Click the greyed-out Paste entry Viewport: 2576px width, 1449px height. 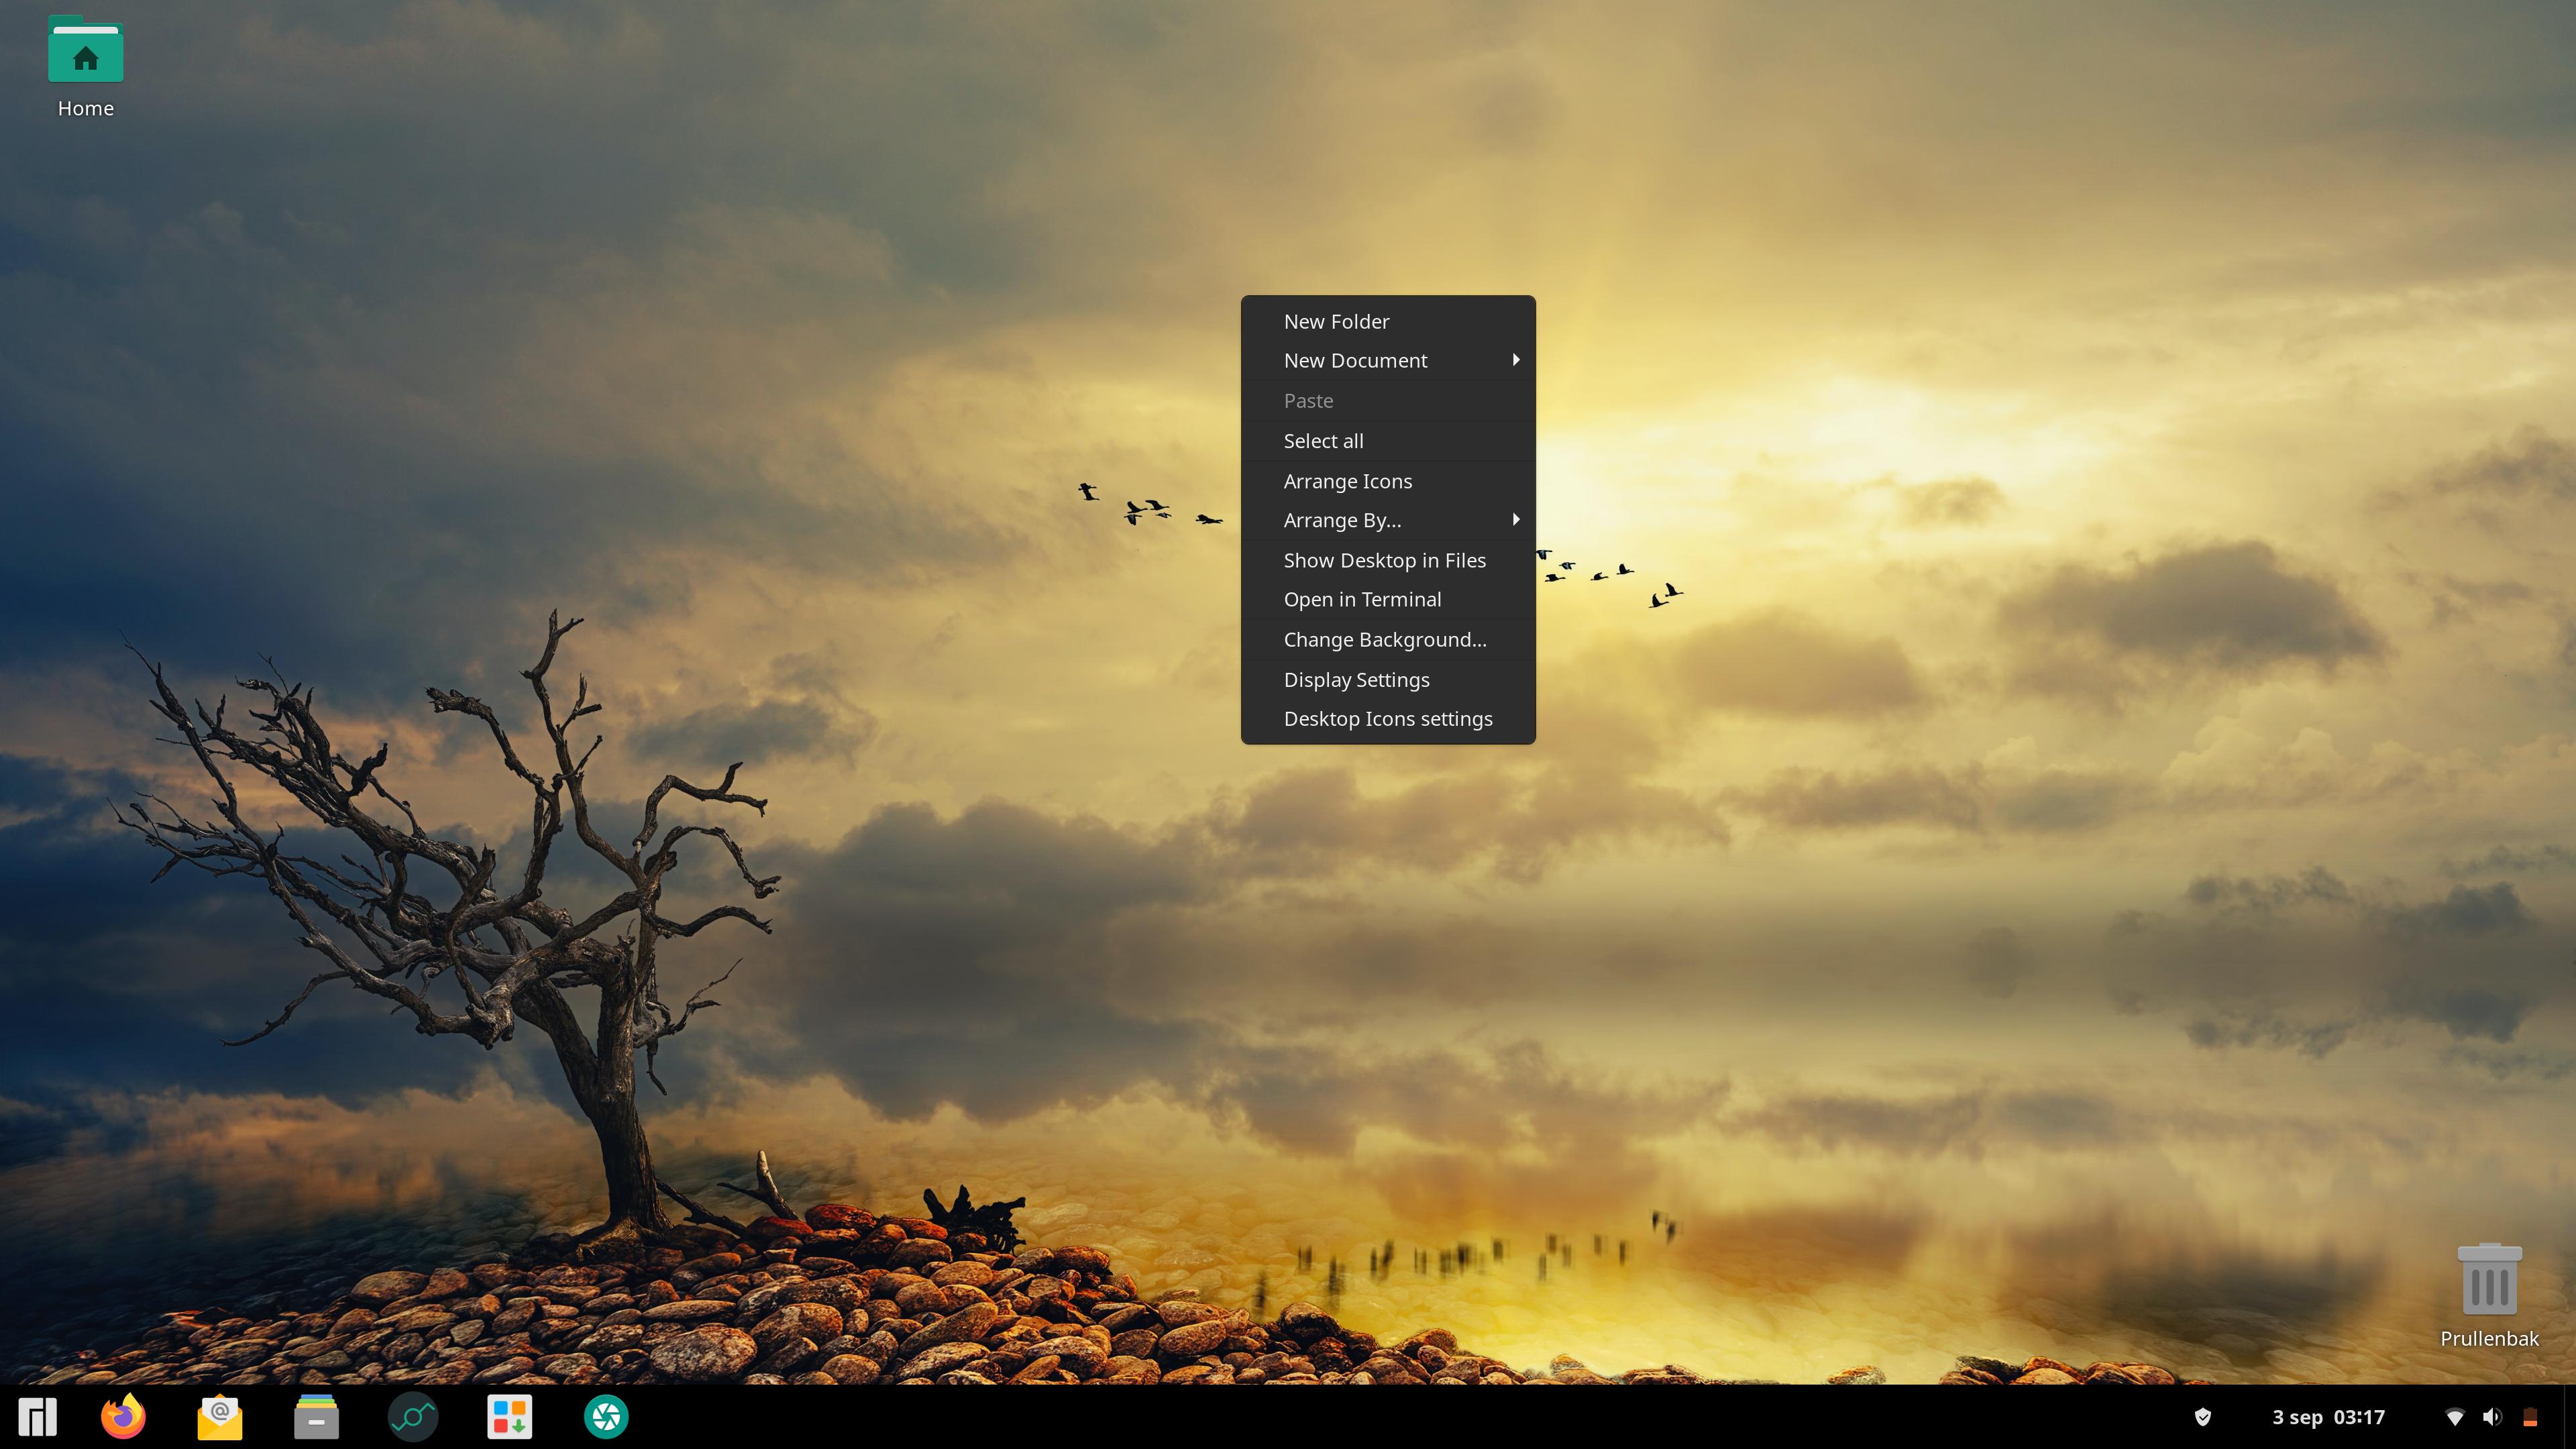click(1388, 400)
